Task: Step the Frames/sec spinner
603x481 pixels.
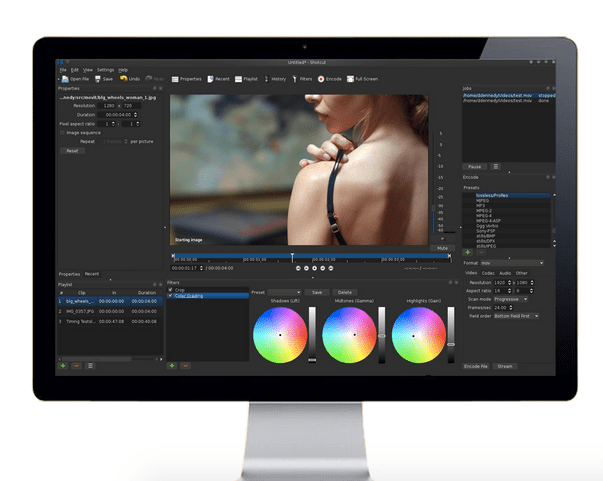Action: 511,308
